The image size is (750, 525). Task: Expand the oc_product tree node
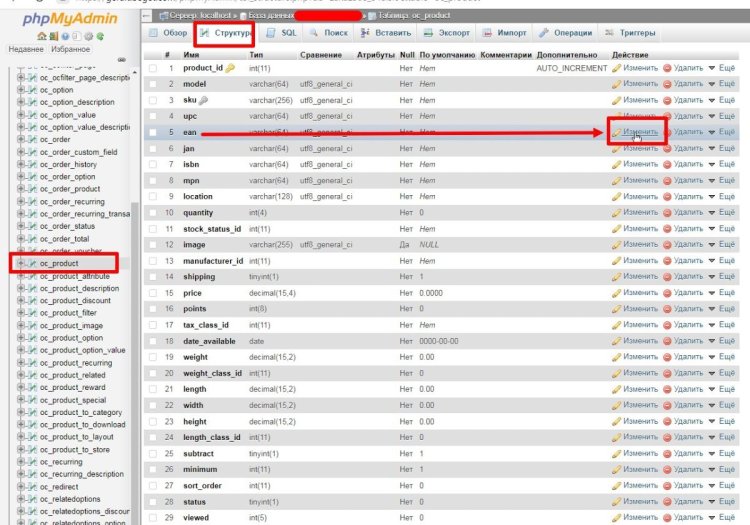point(21,263)
